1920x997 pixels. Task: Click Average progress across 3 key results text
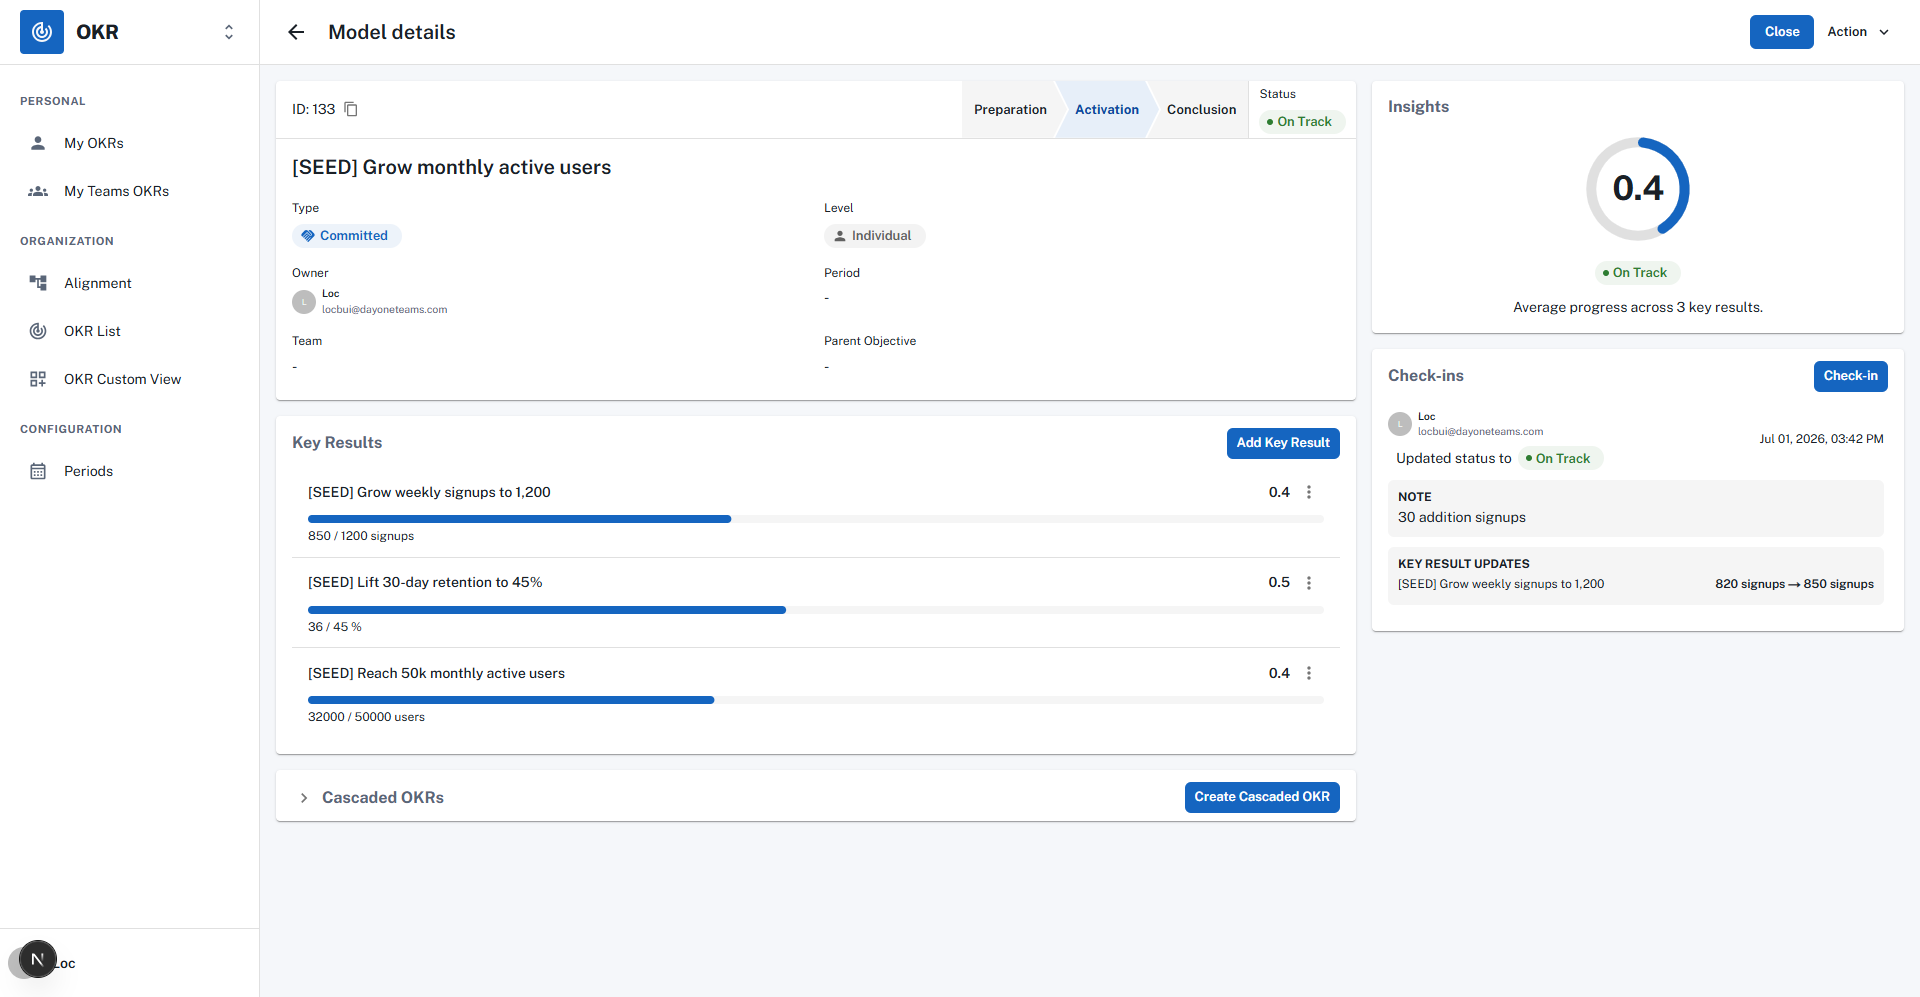[x=1638, y=307]
